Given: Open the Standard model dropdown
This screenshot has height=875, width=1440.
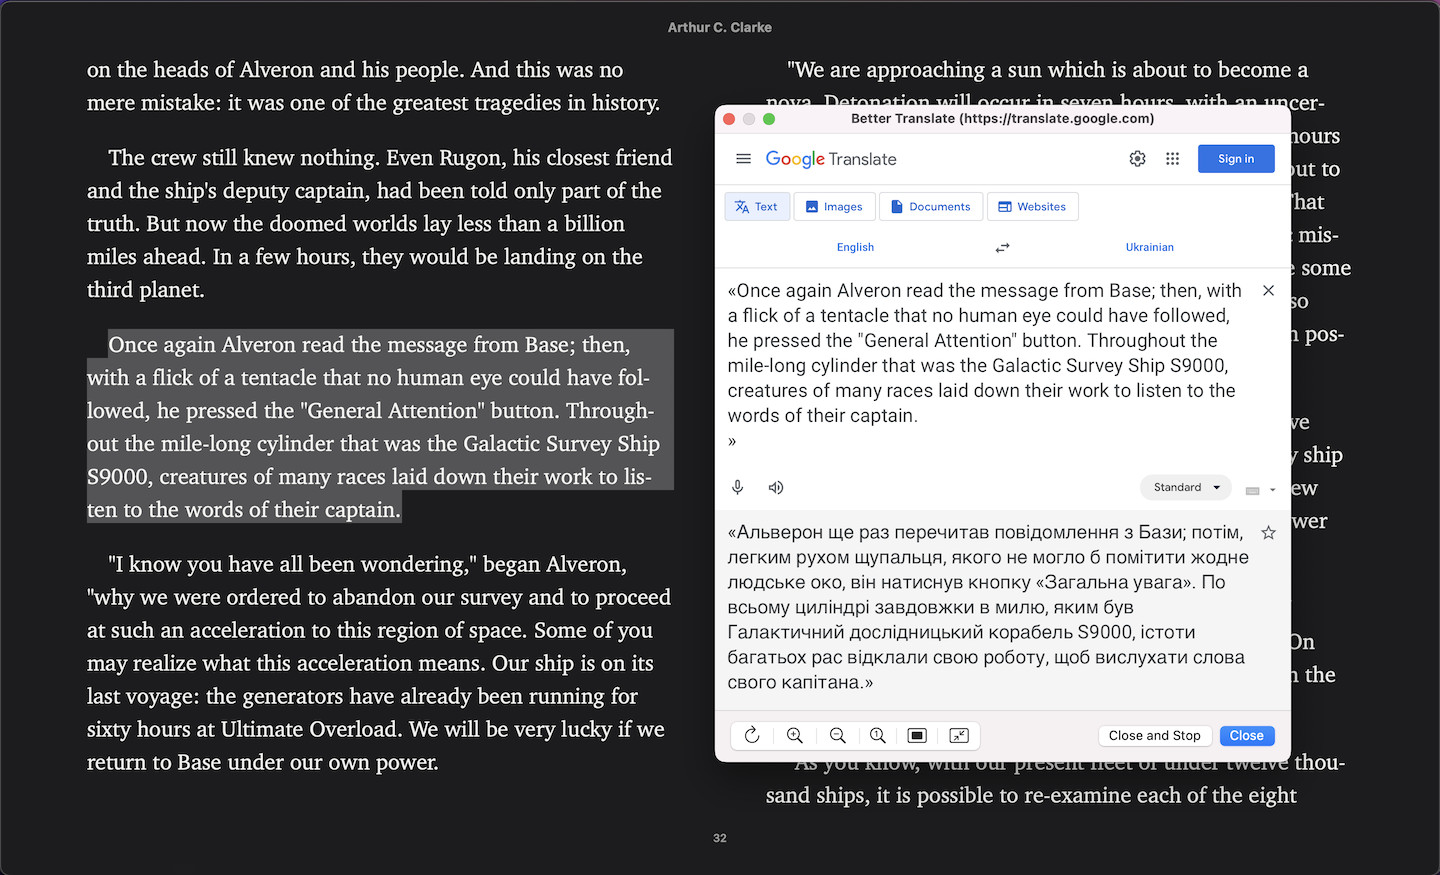Looking at the screenshot, I should pos(1186,488).
